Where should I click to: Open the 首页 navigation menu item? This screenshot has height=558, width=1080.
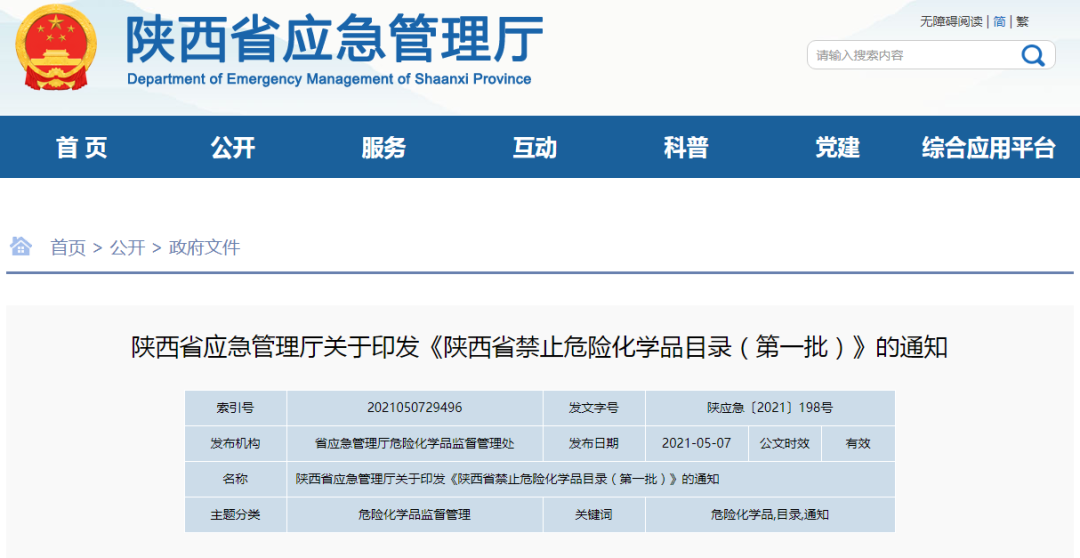[82, 147]
